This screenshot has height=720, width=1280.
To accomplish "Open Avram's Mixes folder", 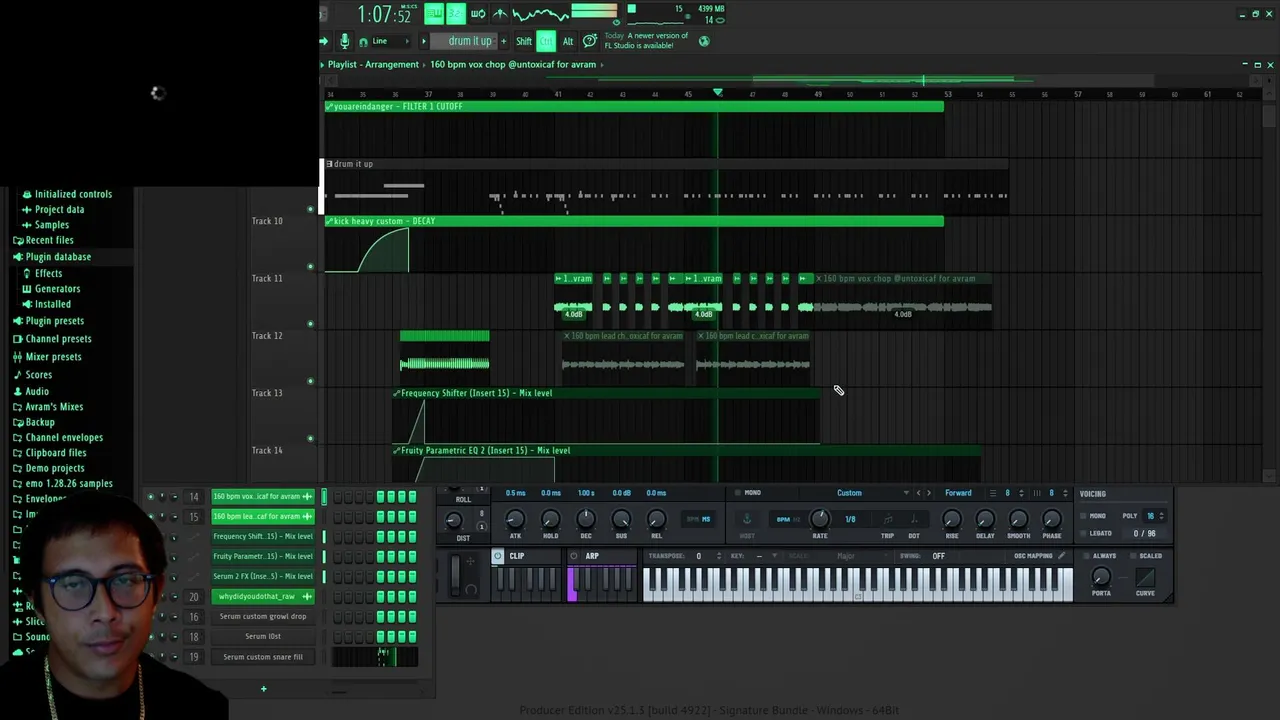I will click(x=54, y=407).
